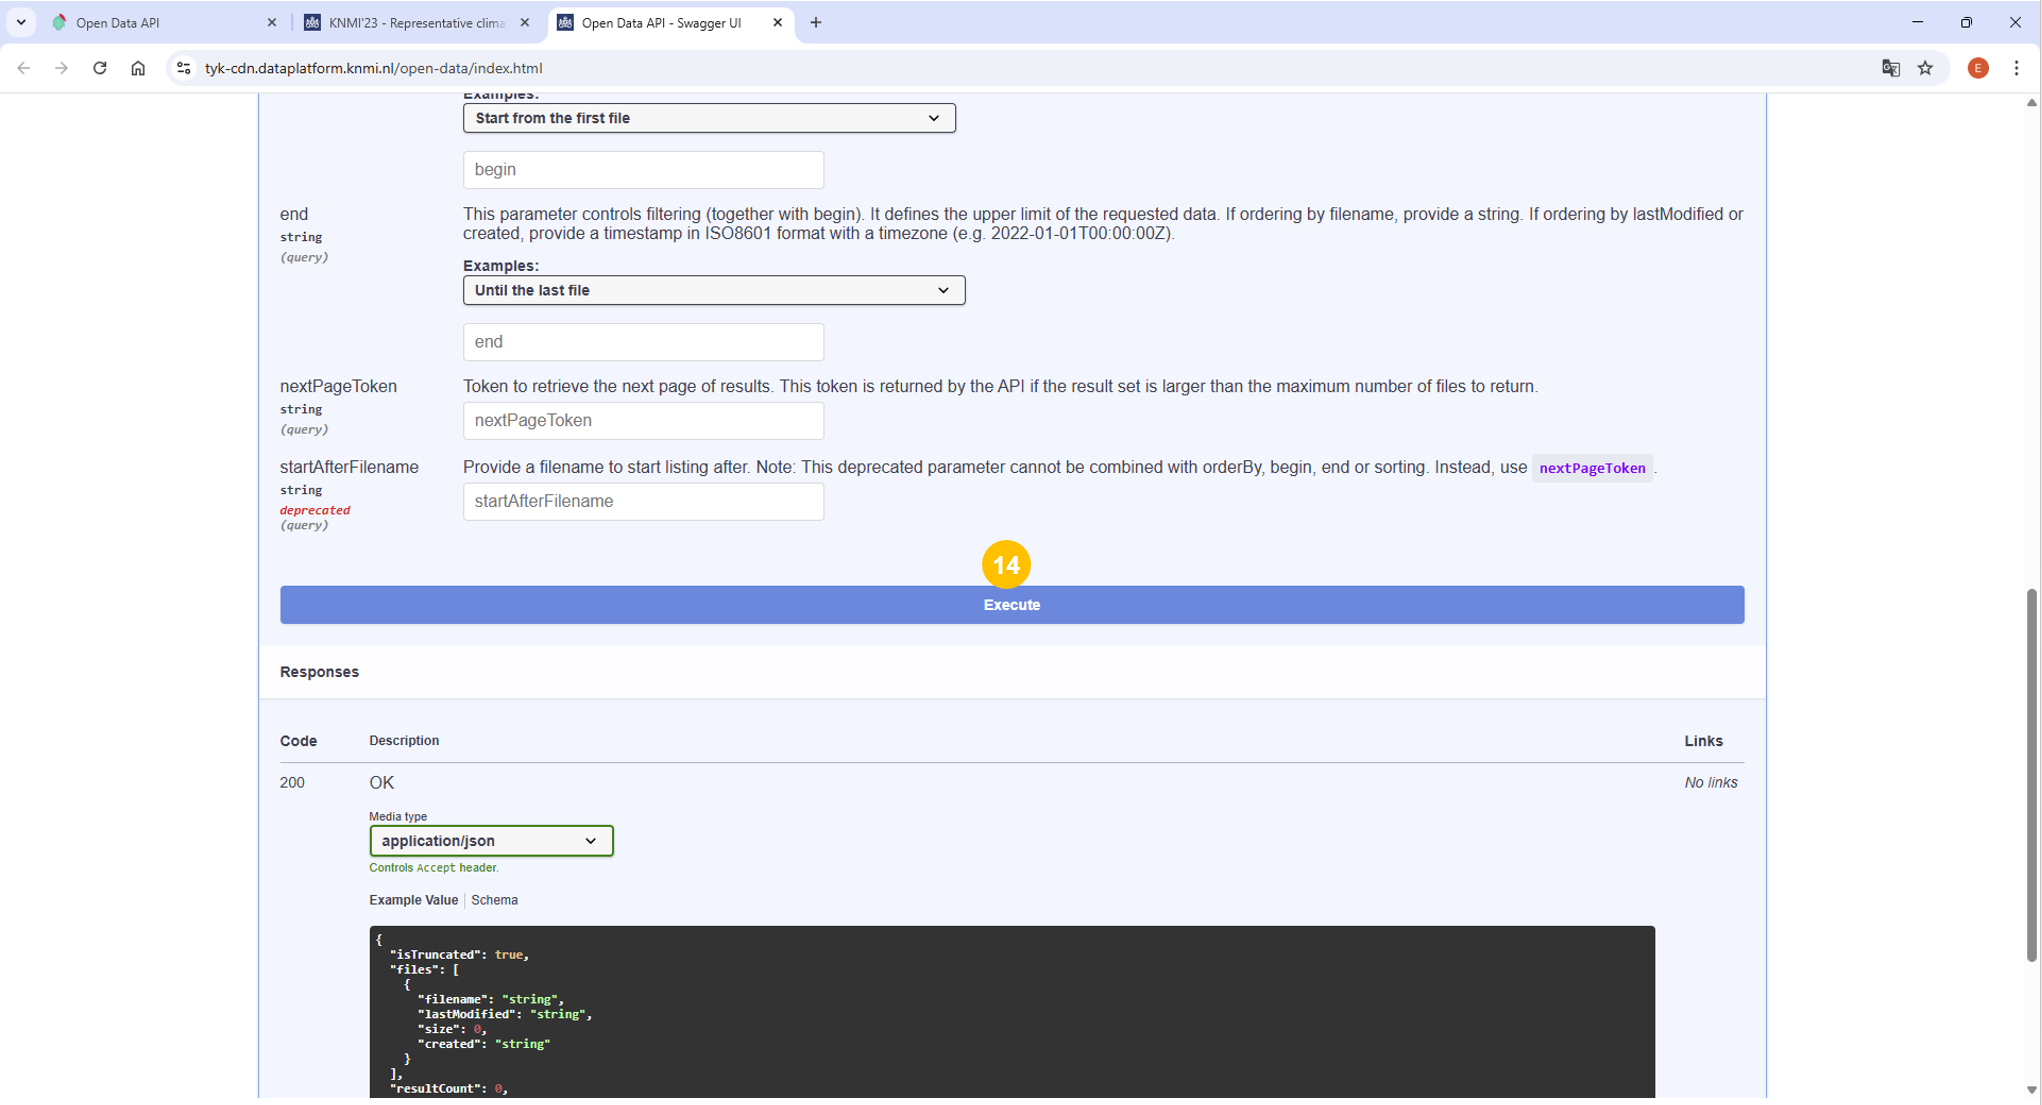Open the application/json media type dropdown
This screenshot has height=1105, width=2042.
(x=490, y=841)
